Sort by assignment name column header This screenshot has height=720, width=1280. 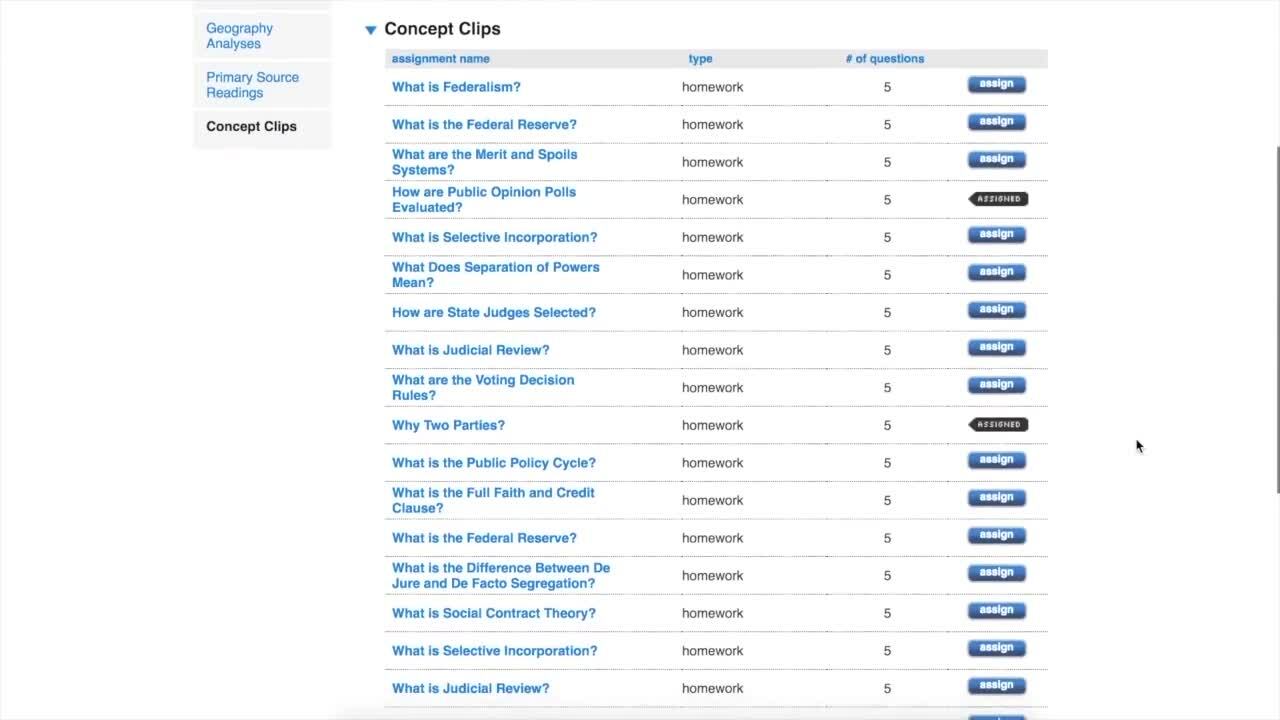pyautogui.click(x=440, y=59)
